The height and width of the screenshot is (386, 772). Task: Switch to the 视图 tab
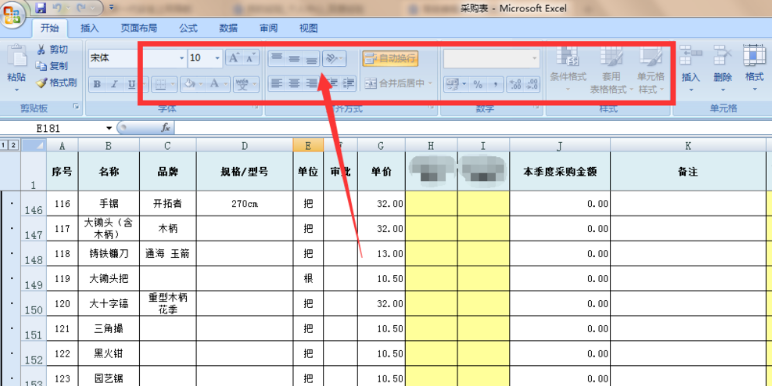tap(308, 29)
